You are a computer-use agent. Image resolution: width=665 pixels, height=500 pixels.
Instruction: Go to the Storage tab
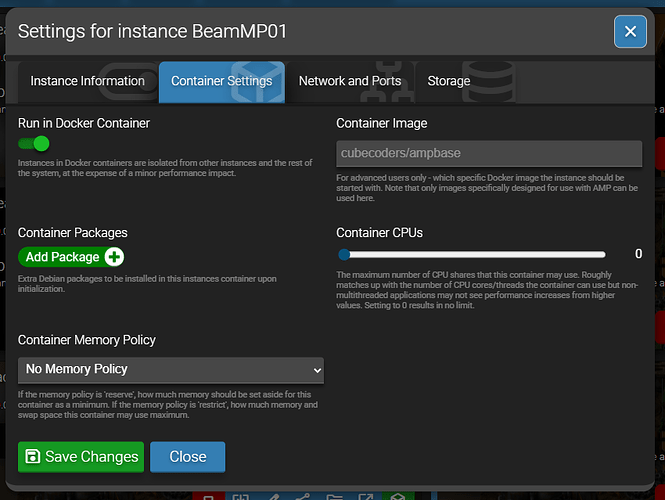448,81
